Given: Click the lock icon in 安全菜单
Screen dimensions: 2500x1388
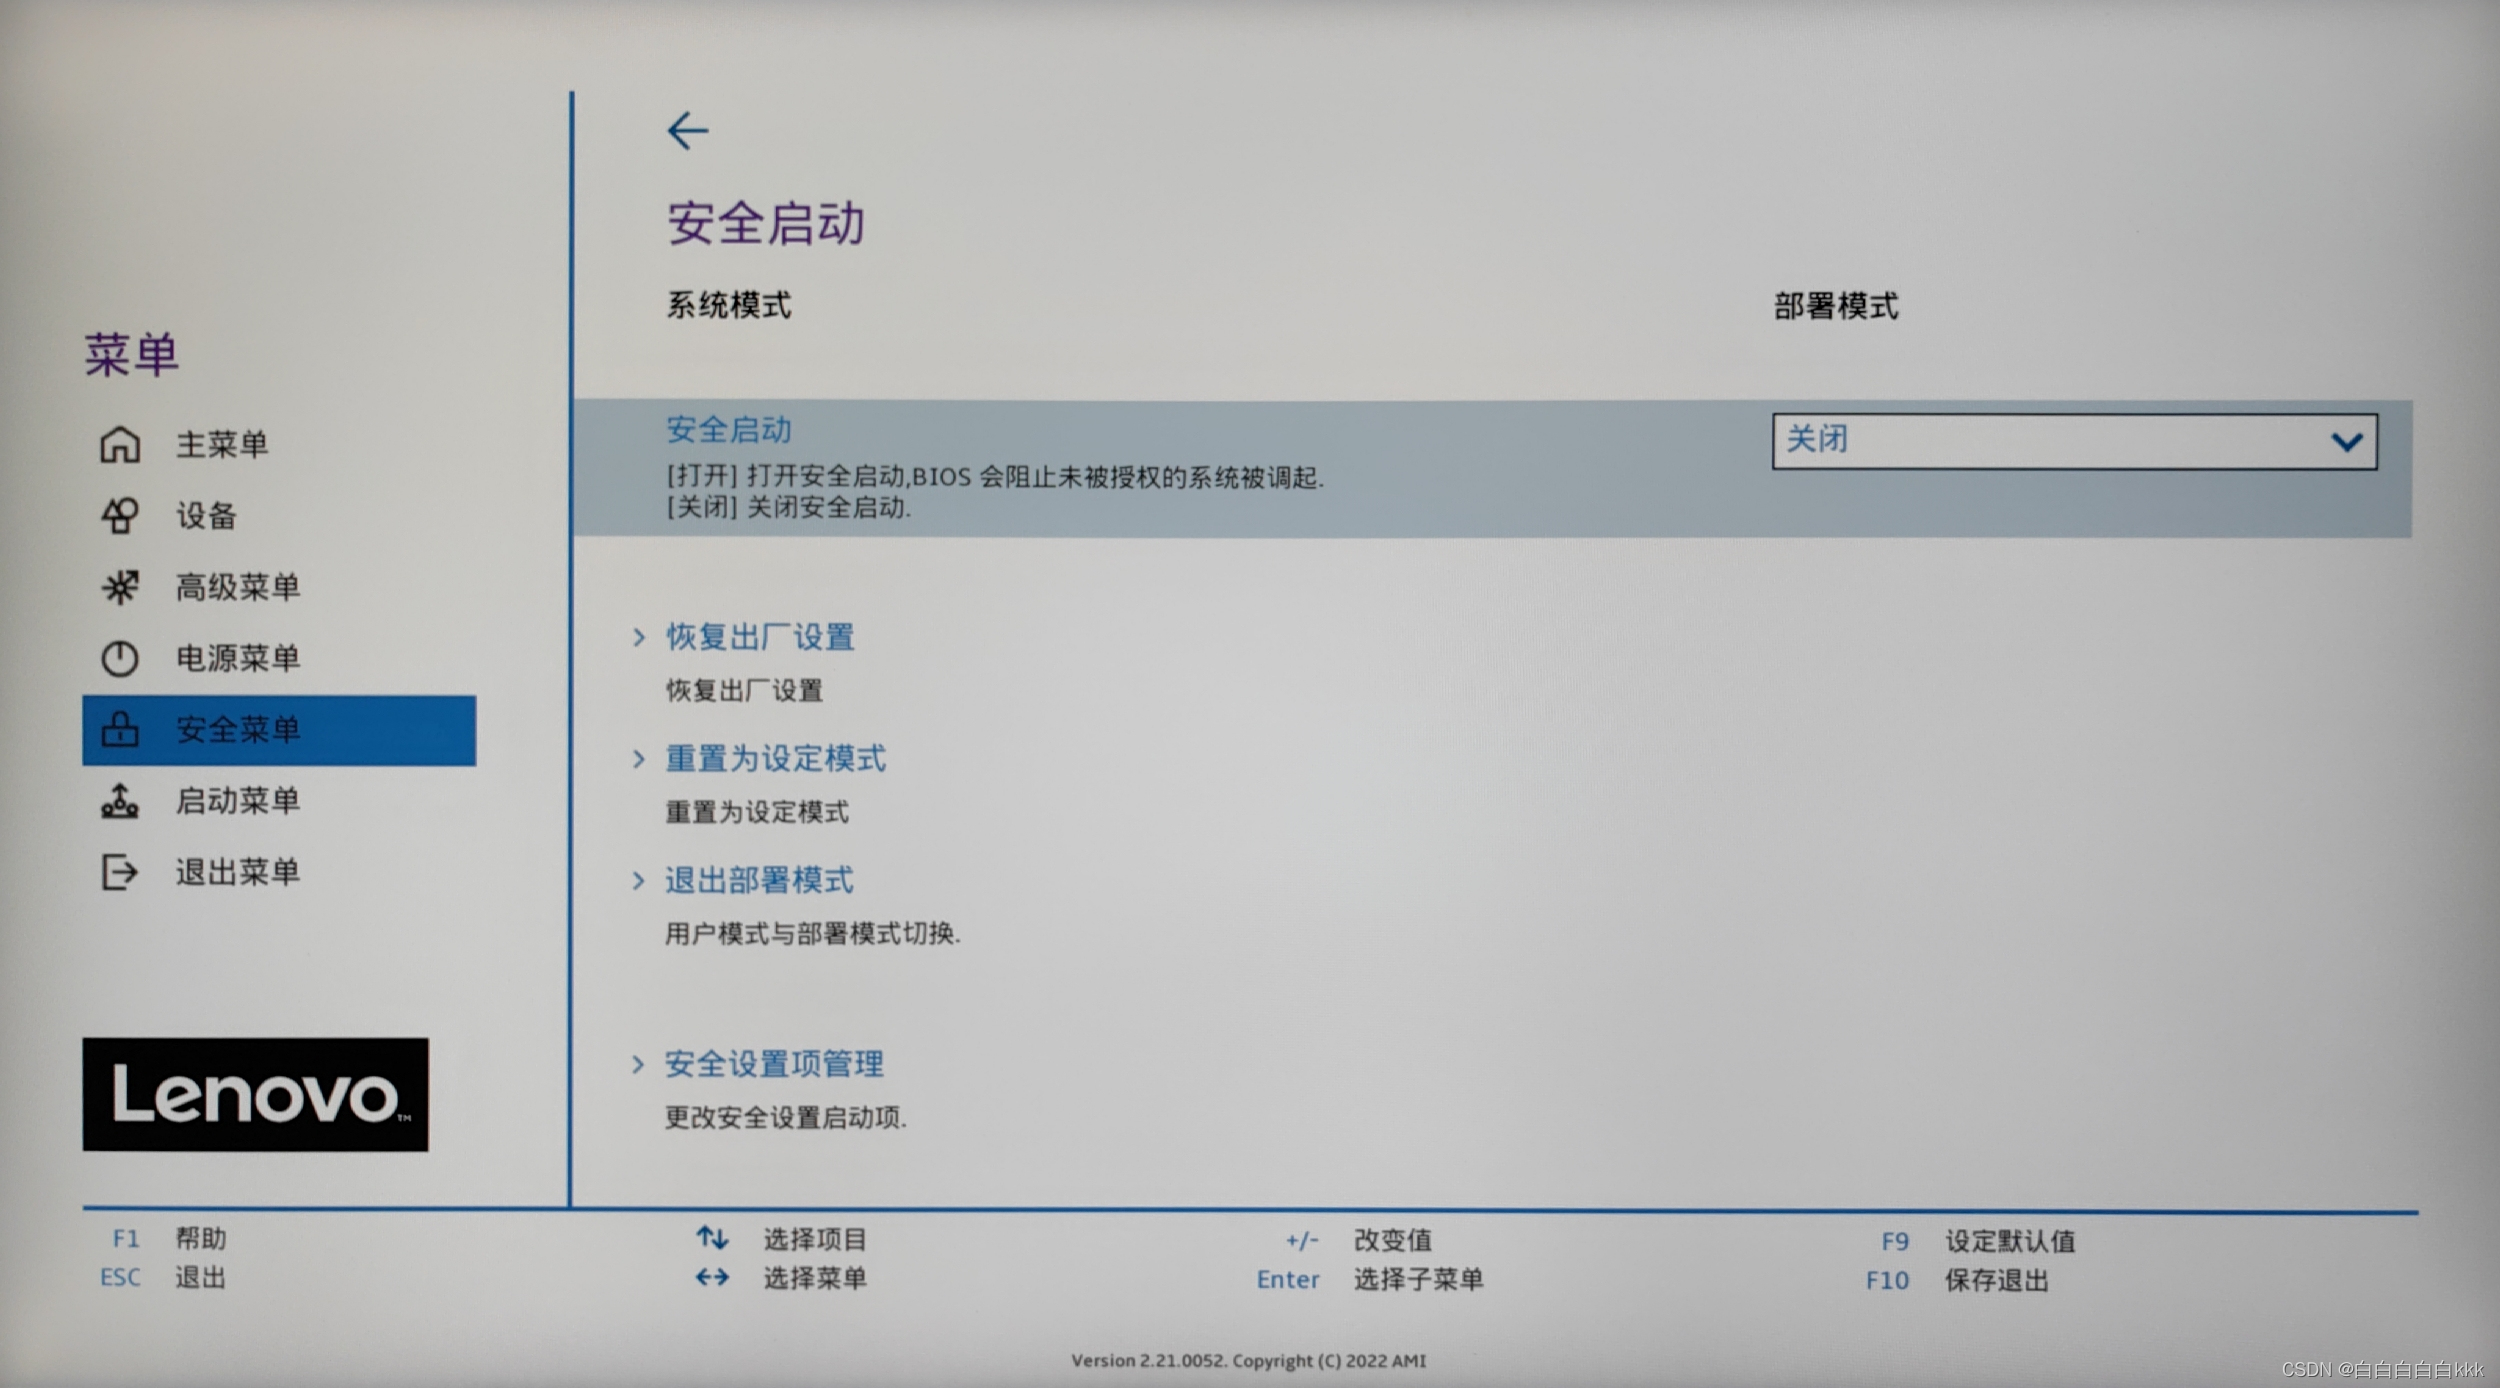Looking at the screenshot, I should click(x=120, y=730).
